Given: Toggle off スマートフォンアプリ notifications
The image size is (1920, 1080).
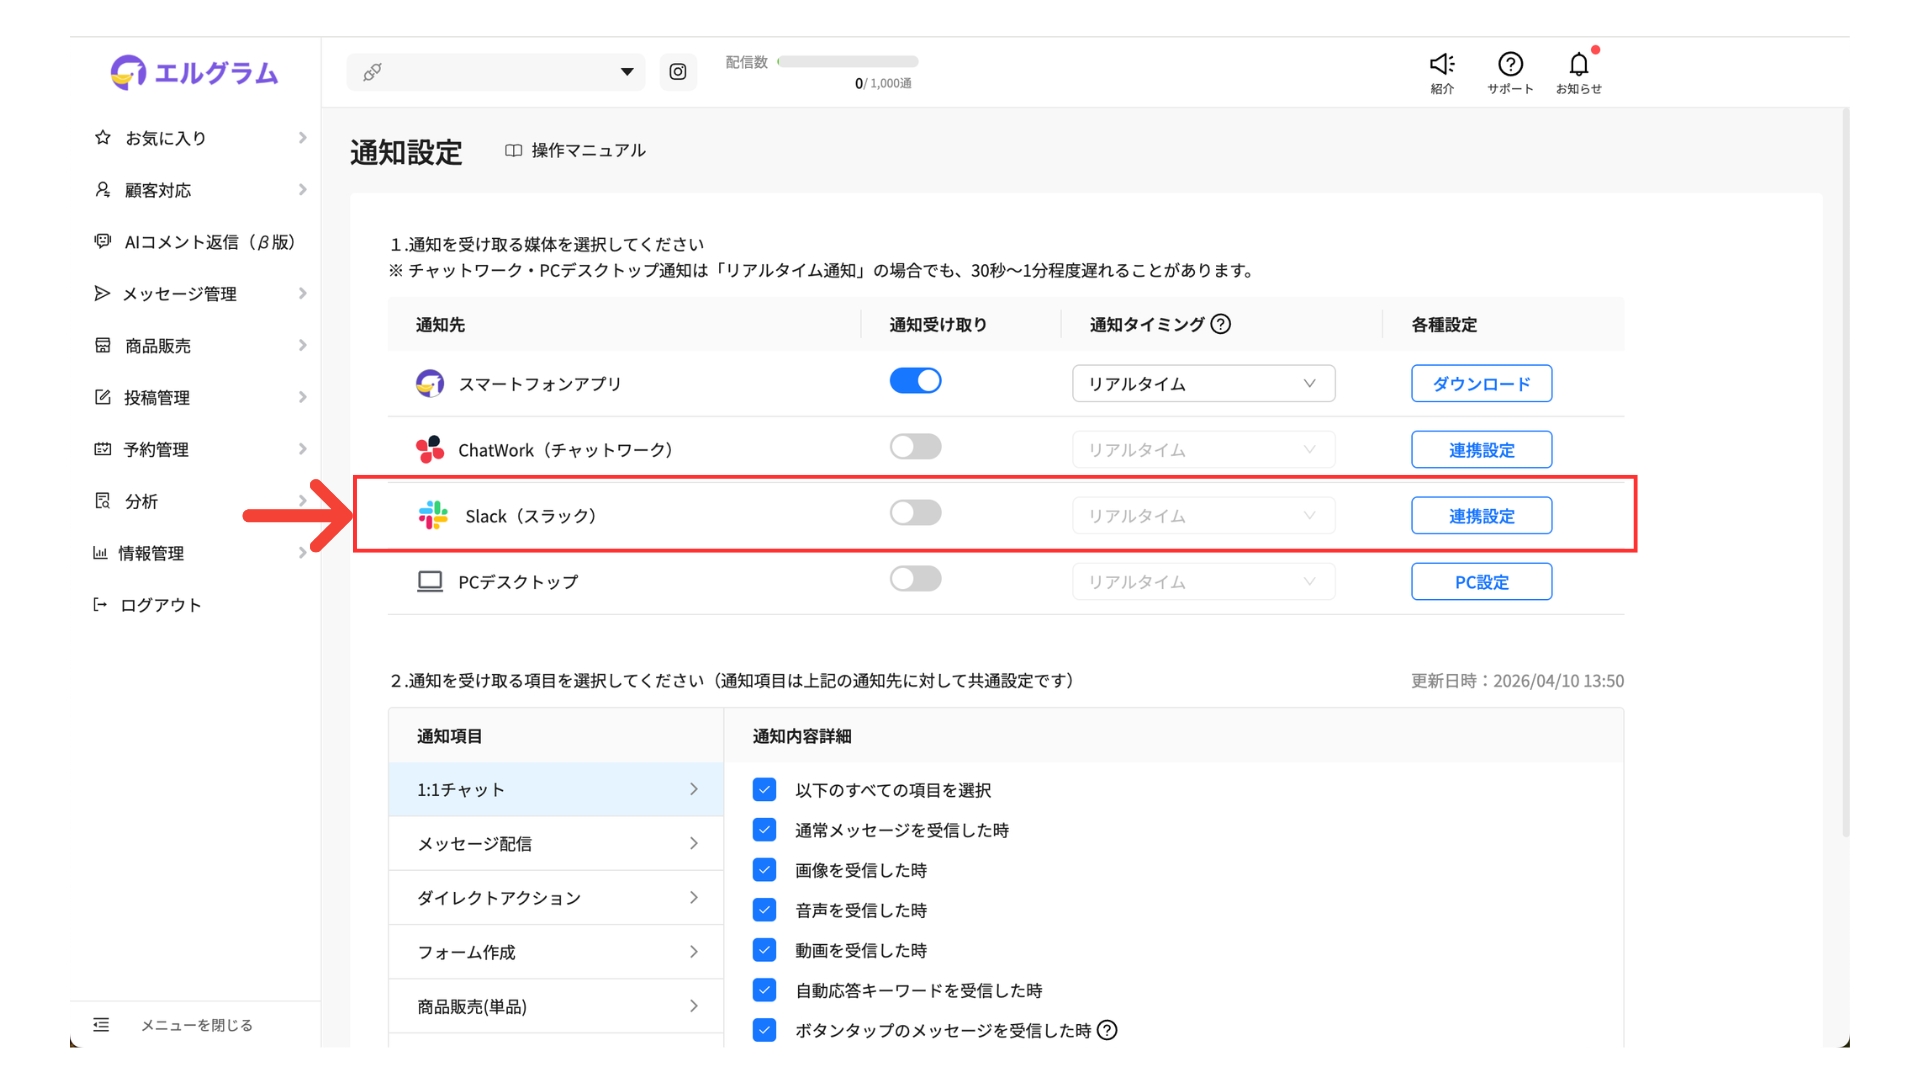Looking at the screenshot, I should click(x=915, y=381).
